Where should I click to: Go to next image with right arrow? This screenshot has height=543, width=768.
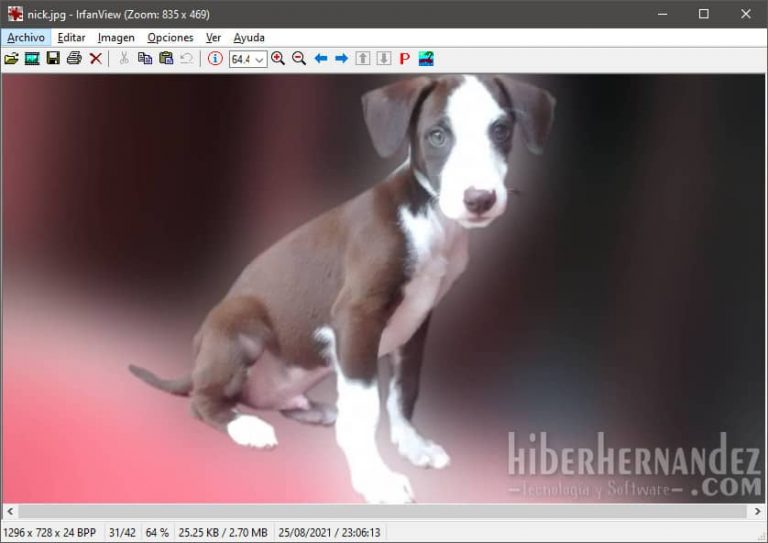(342, 59)
